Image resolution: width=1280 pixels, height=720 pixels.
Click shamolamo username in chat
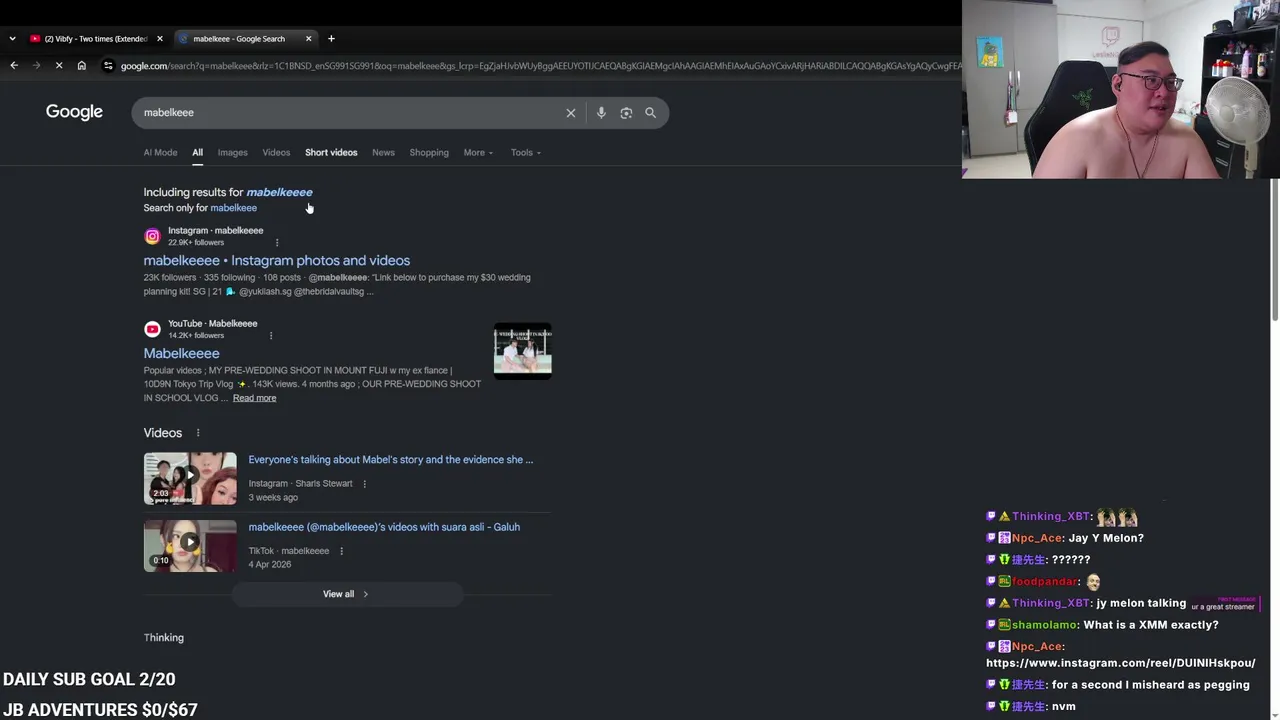tap(1044, 625)
